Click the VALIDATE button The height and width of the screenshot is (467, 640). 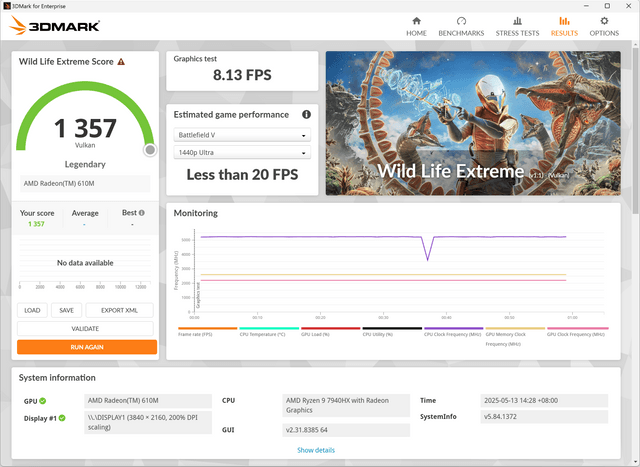[x=85, y=329]
